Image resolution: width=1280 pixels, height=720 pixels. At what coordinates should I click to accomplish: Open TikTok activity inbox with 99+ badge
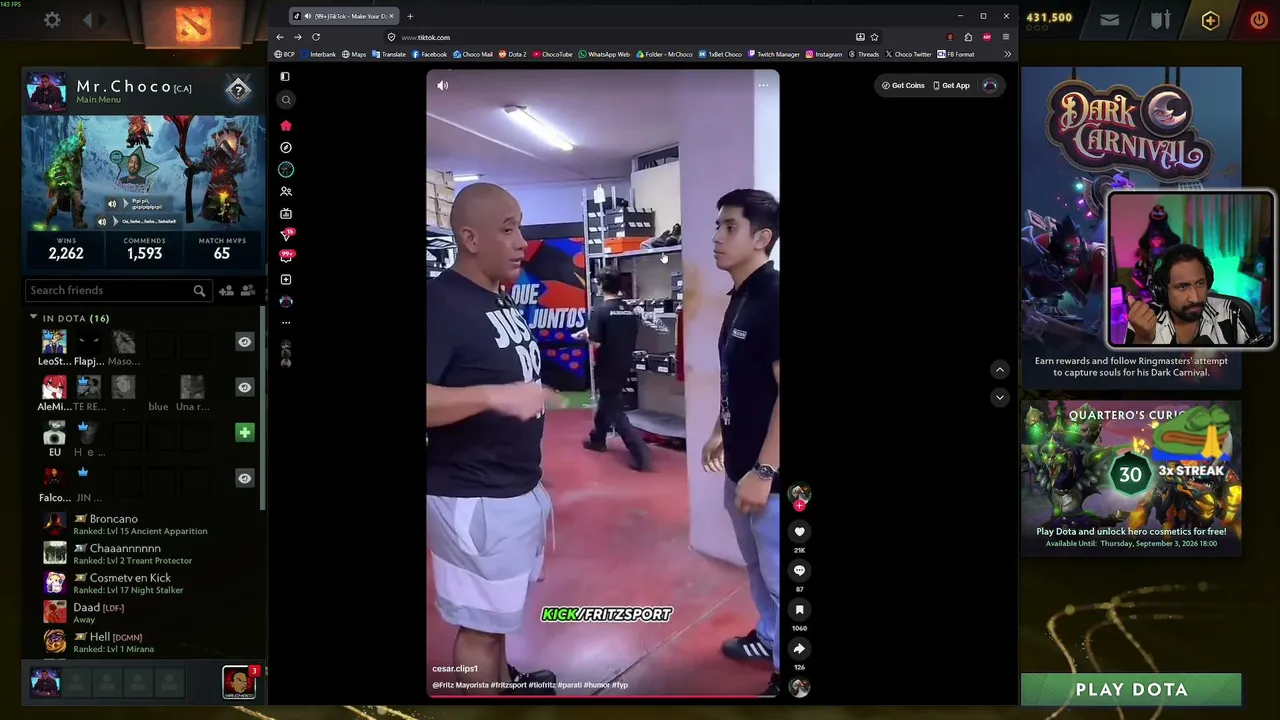pyautogui.click(x=287, y=257)
